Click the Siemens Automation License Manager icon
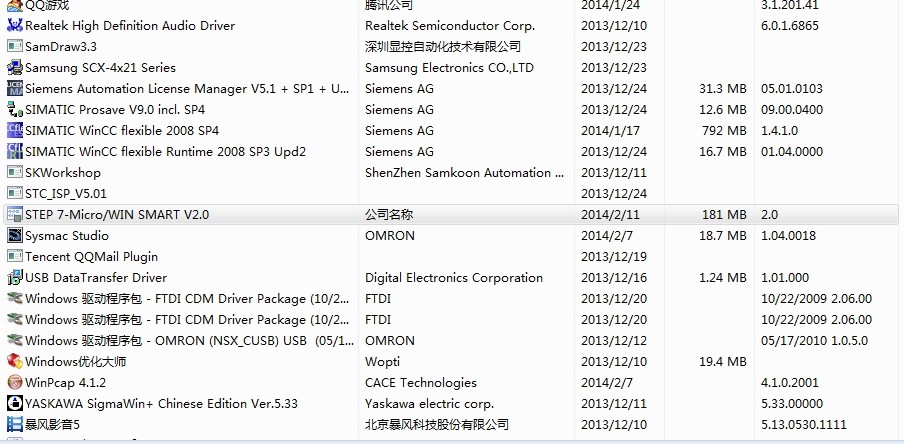 14,88
